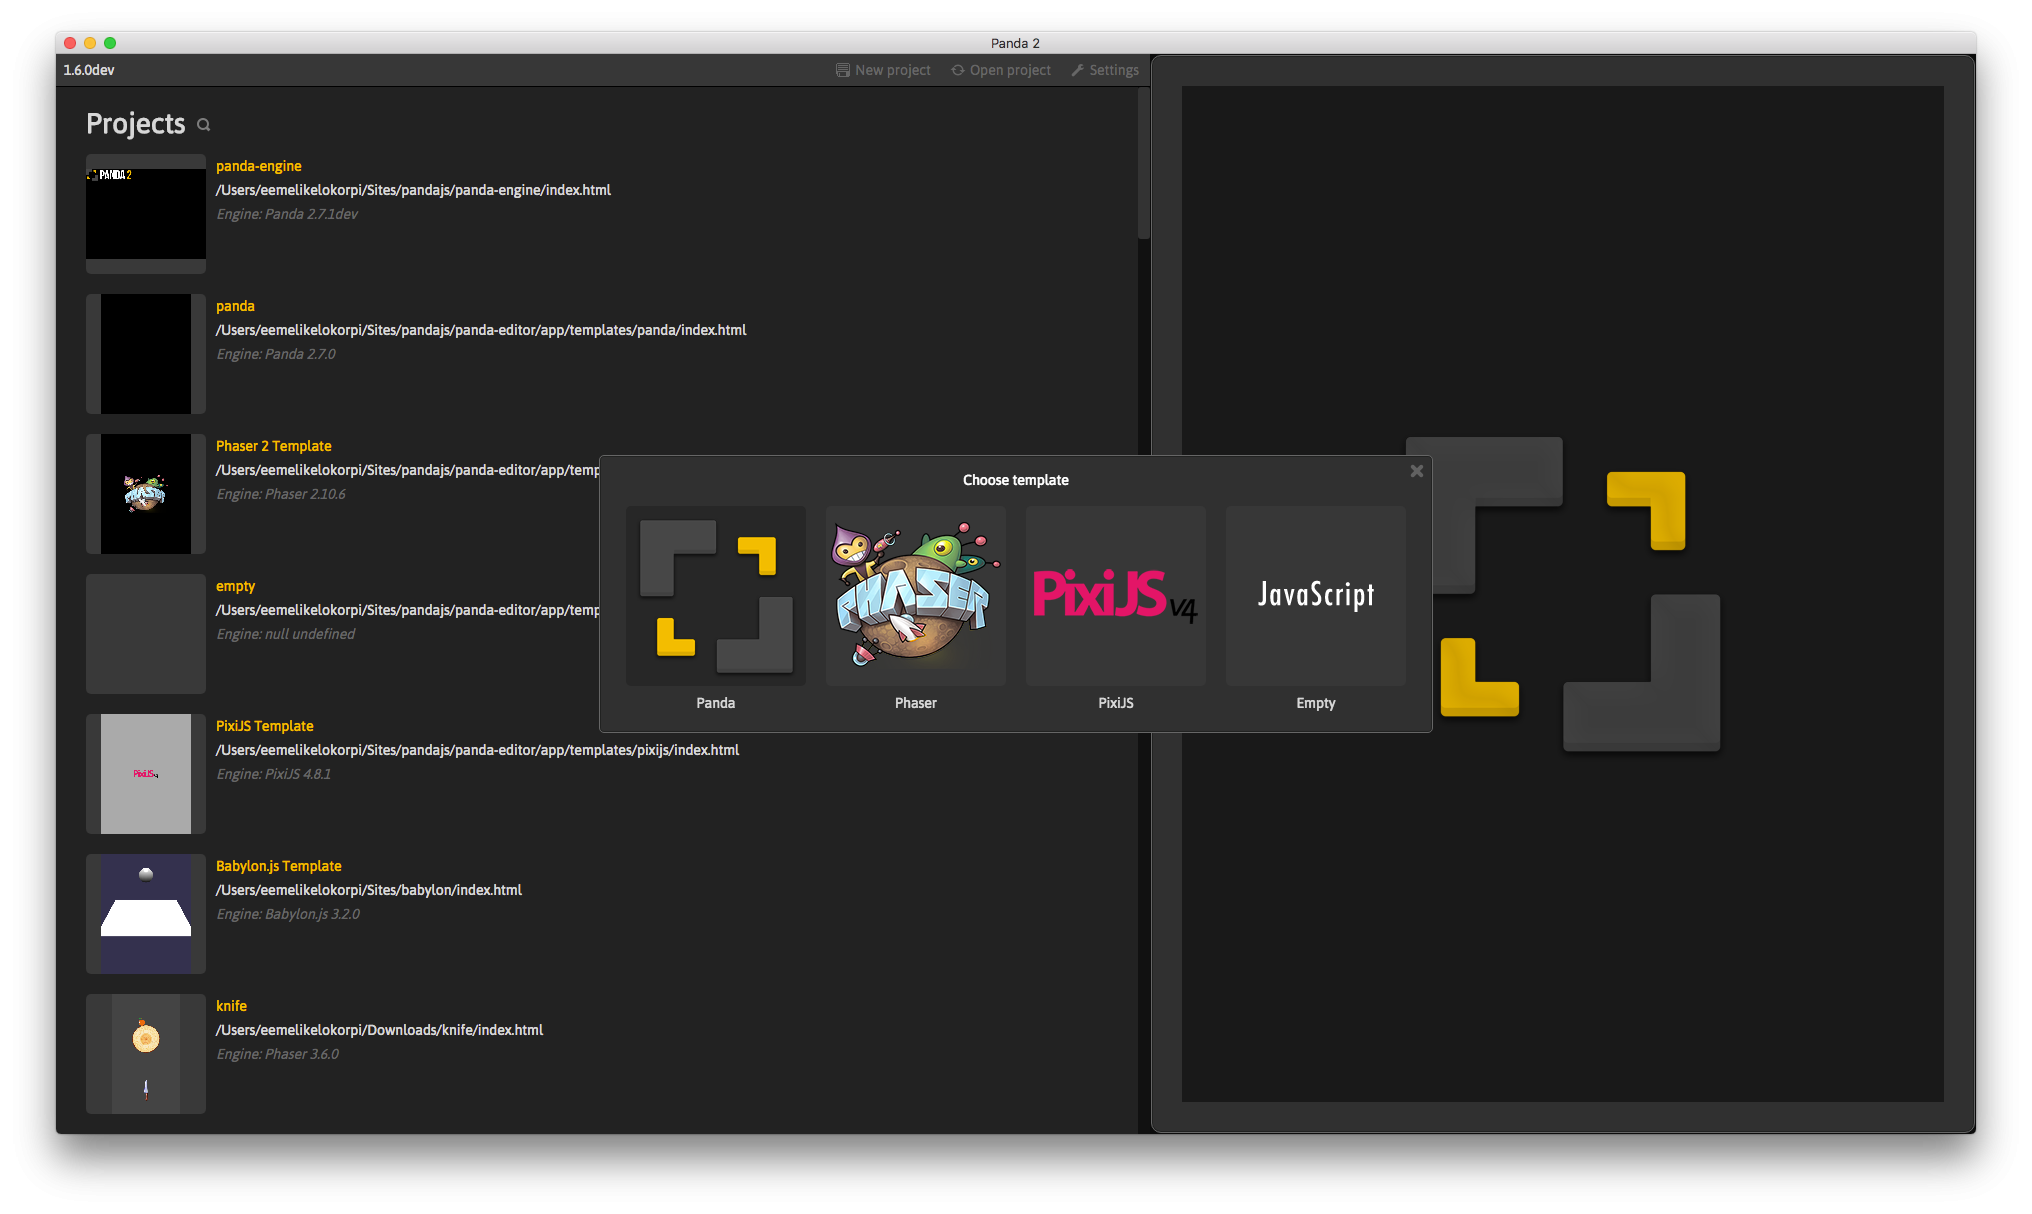Click the projects list scrollbar handle
Screen dimensions: 2032x1214
pos(1144,164)
